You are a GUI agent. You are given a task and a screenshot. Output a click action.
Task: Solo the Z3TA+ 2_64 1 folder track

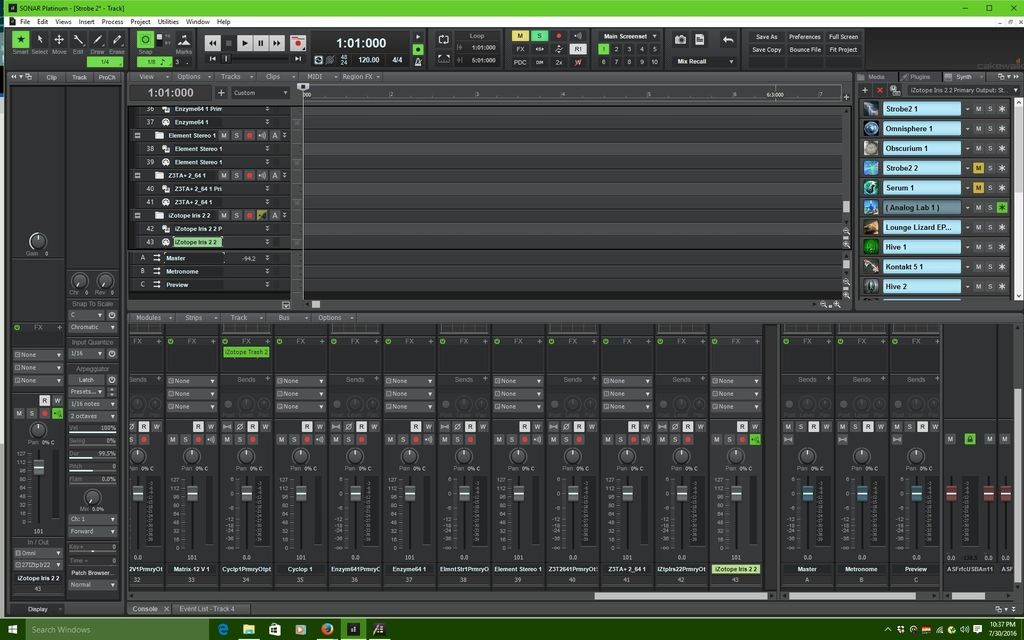[x=236, y=175]
